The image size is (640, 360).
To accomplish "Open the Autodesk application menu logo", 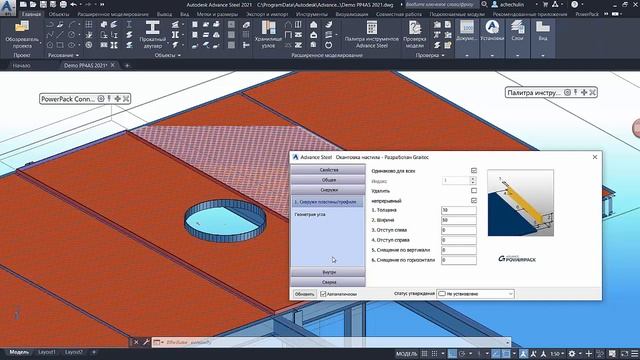I will click(x=7, y=7).
